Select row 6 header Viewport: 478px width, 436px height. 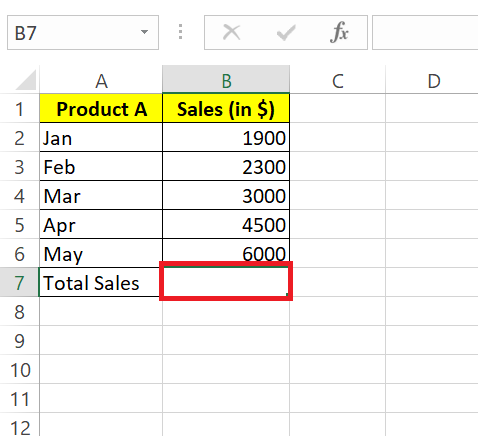20,253
